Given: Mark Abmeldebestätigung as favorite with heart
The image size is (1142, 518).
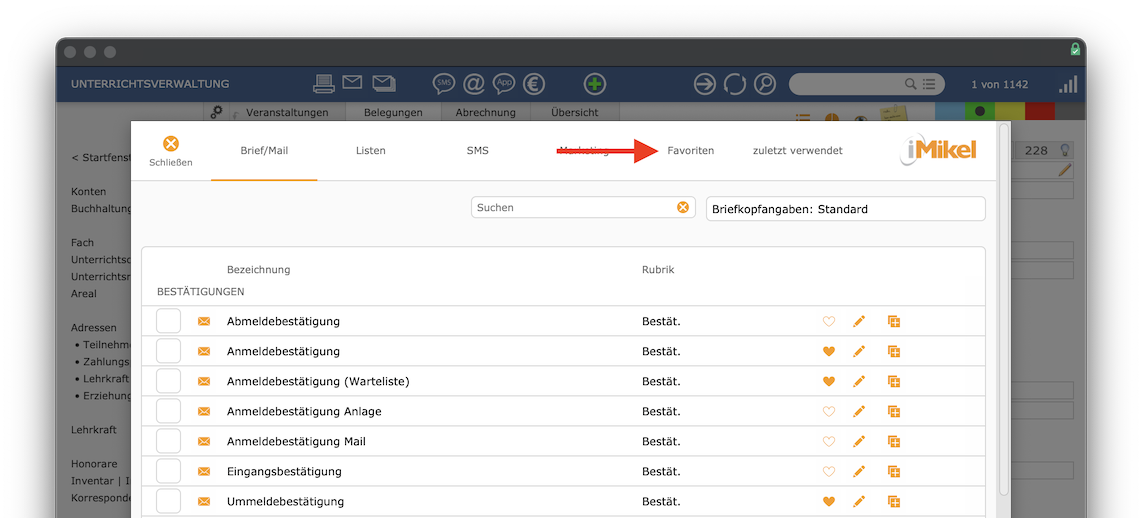Looking at the screenshot, I should (x=828, y=321).
